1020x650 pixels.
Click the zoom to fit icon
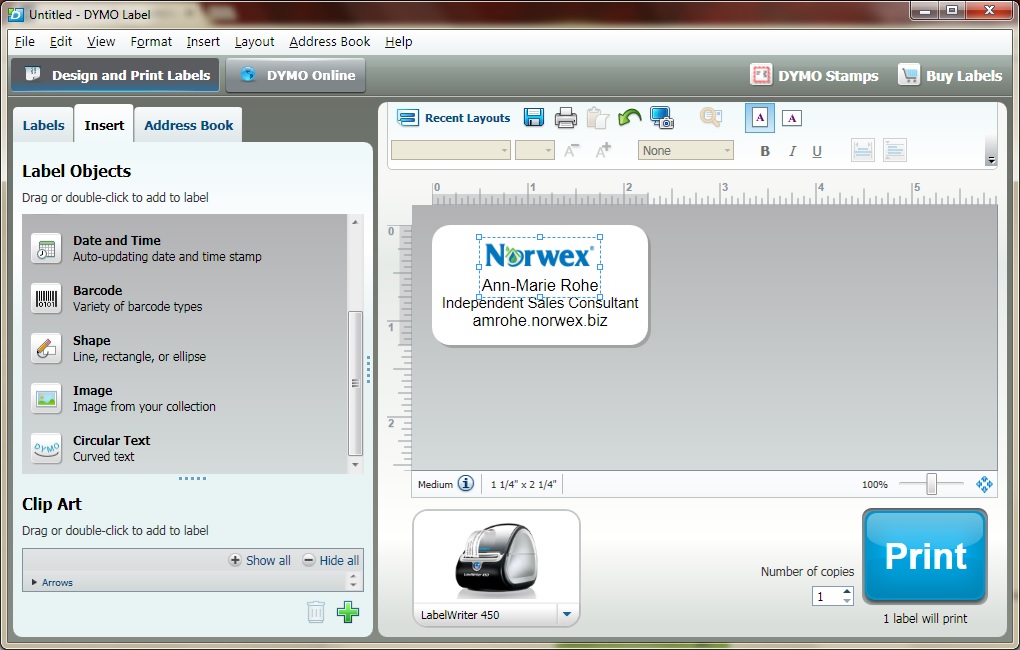984,484
